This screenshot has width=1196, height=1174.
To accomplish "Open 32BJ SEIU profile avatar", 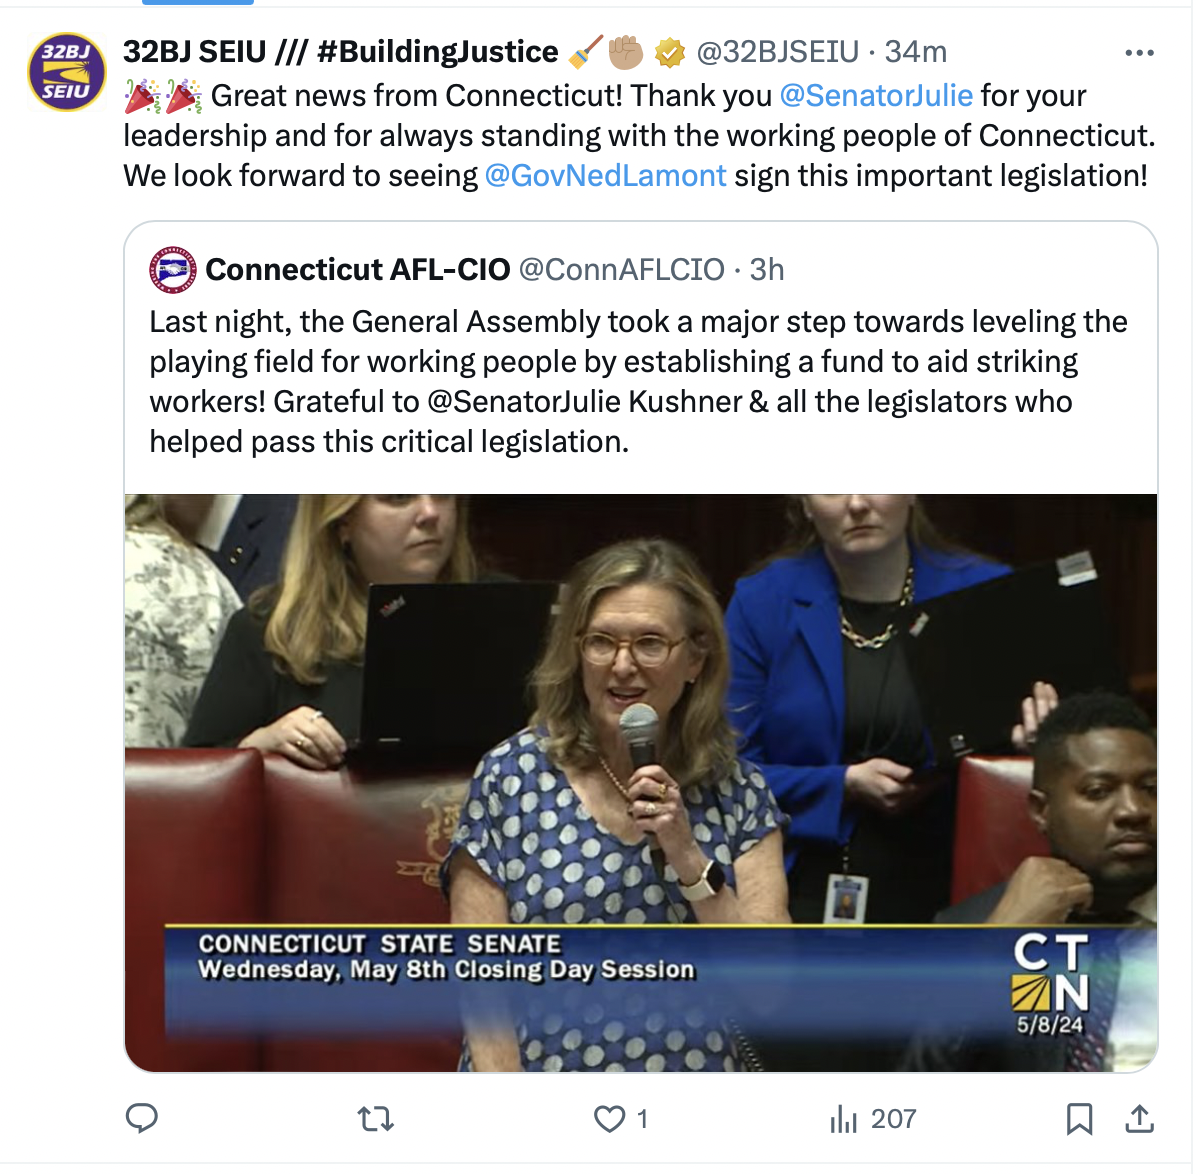I will point(67,72).
